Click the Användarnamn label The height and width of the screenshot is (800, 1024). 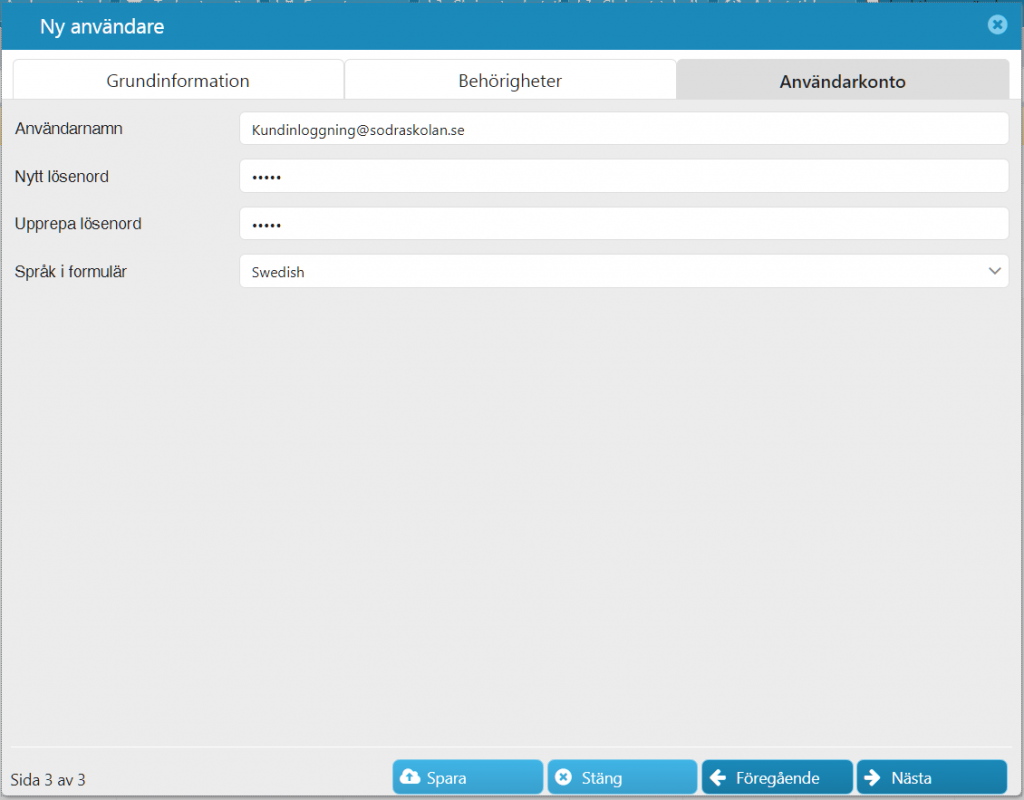click(69, 129)
